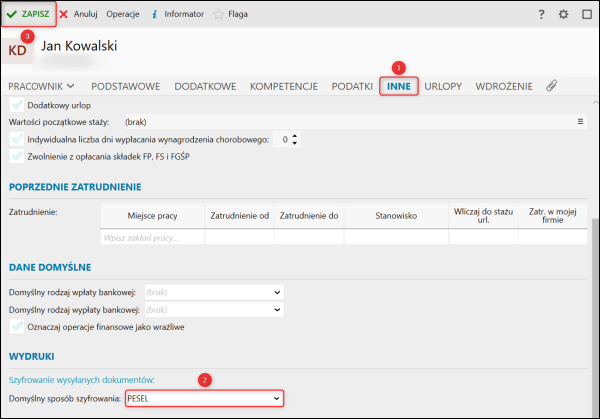This screenshot has width=600, height=419.
Task: Save the record with ZAPISZ
Action: (29, 14)
